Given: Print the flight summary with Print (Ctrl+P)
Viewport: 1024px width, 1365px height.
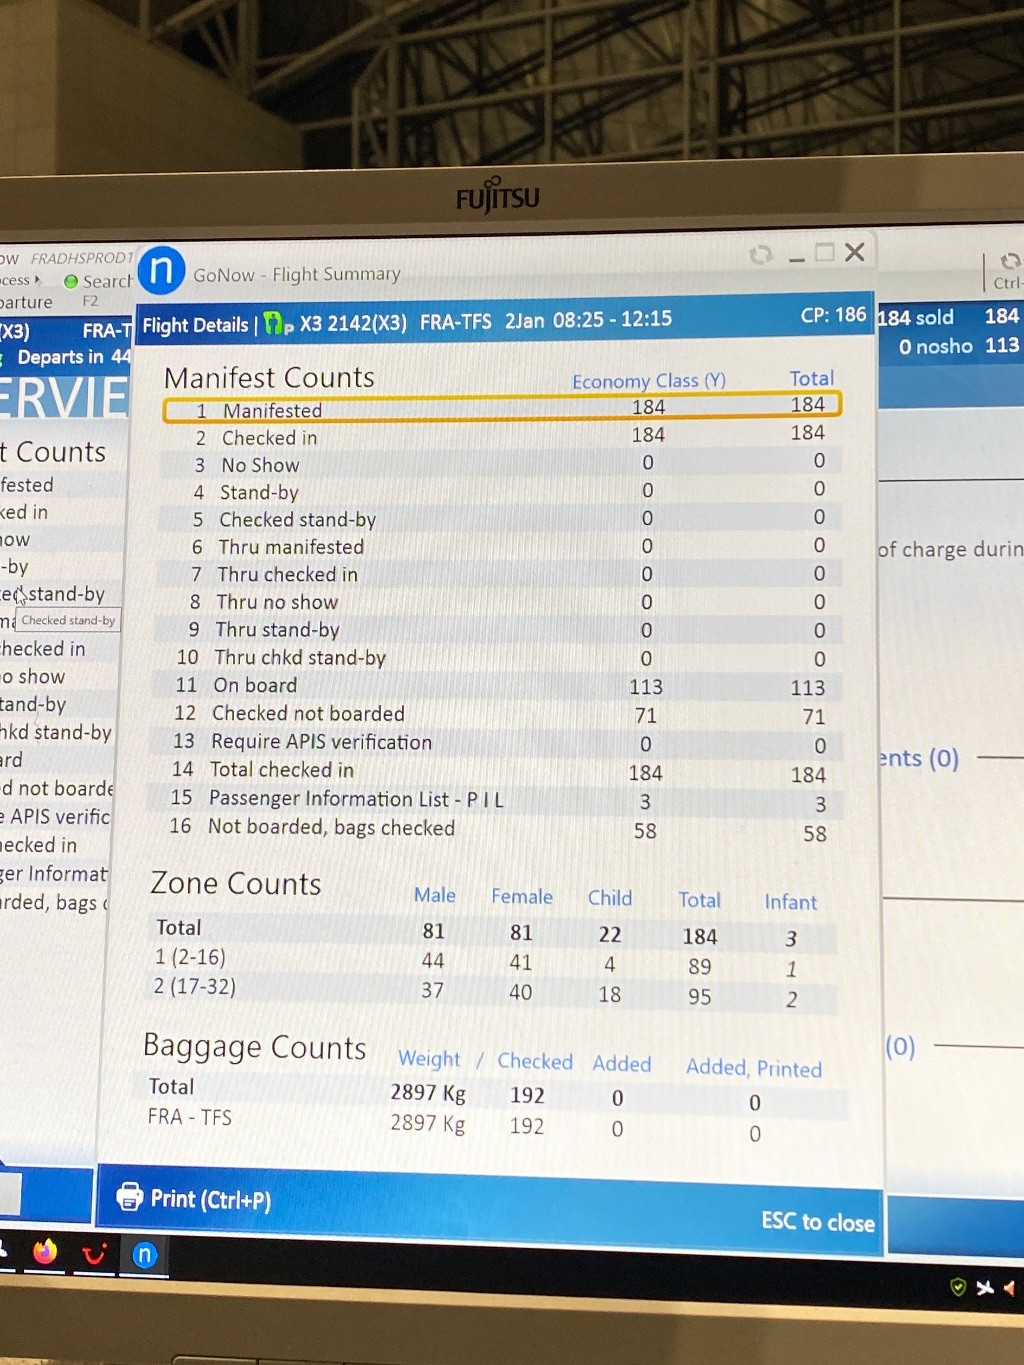Looking at the screenshot, I should coord(194,1198).
